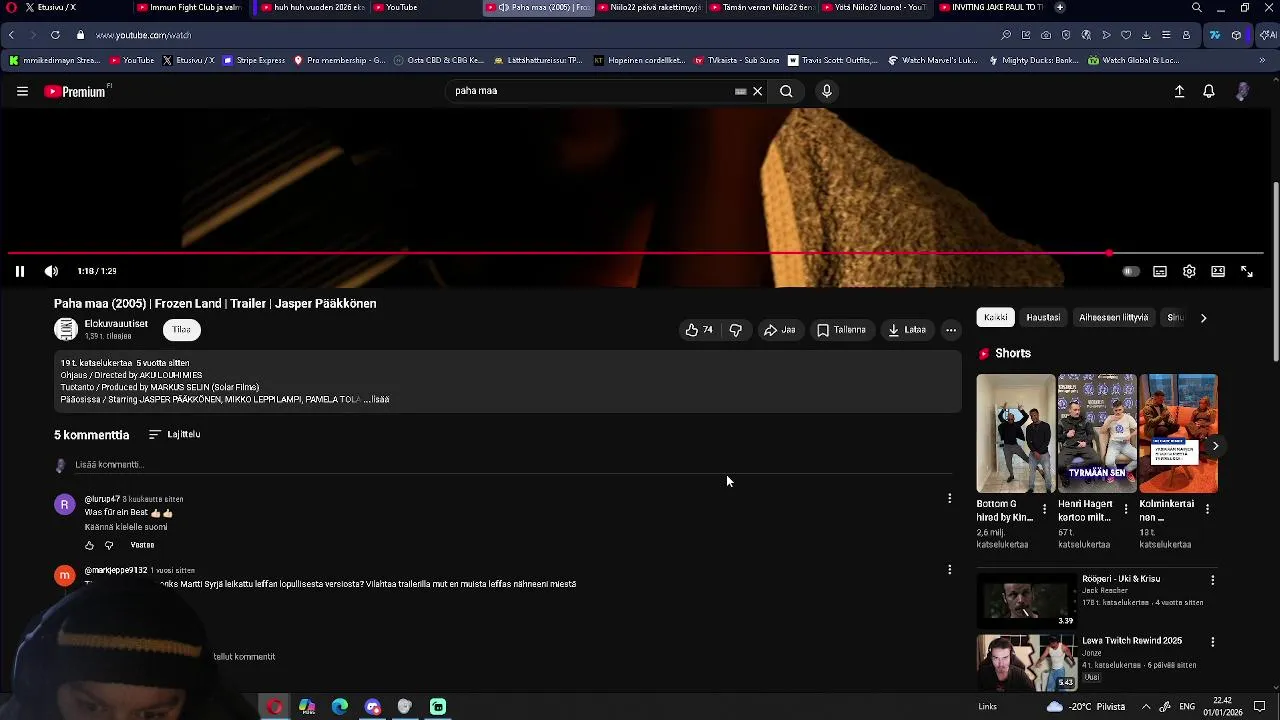The image size is (1280, 720).
Task: Reply to @lurup47 with Vastaa
Action: tap(142, 545)
